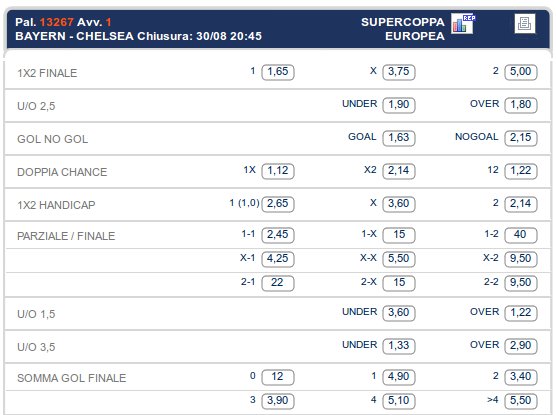Pick the GOAL odds 1,63
Screen dimensions: 556x415
click(399, 138)
